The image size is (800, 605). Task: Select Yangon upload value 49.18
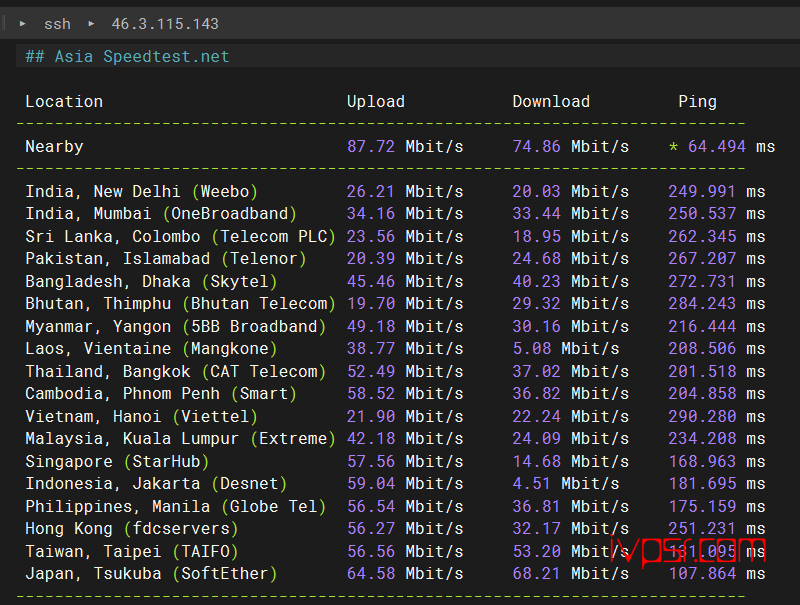click(x=370, y=326)
